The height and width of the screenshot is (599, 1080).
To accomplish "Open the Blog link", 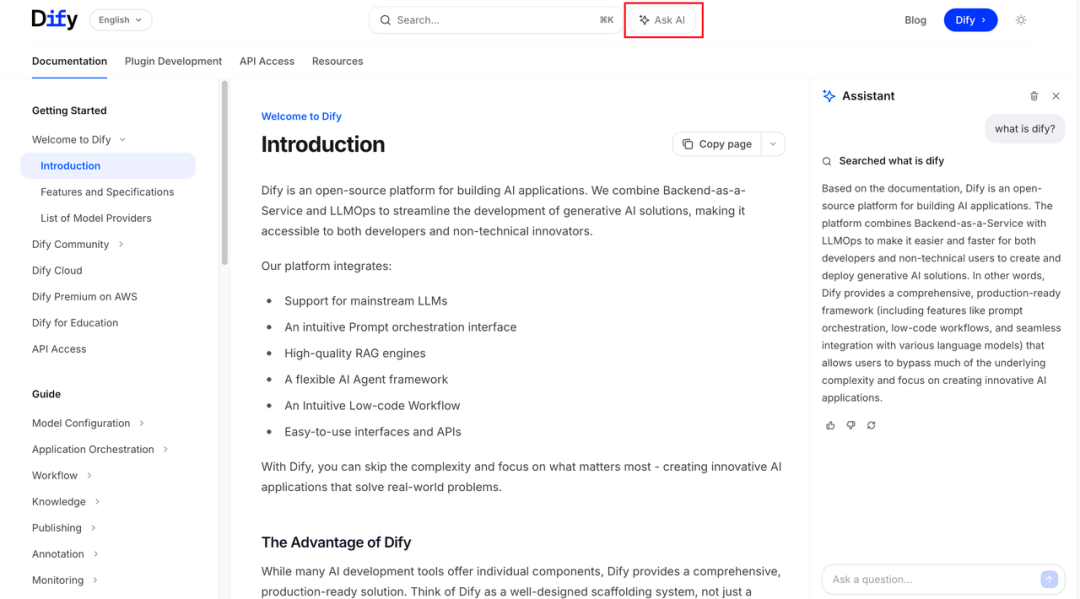I will click(915, 20).
